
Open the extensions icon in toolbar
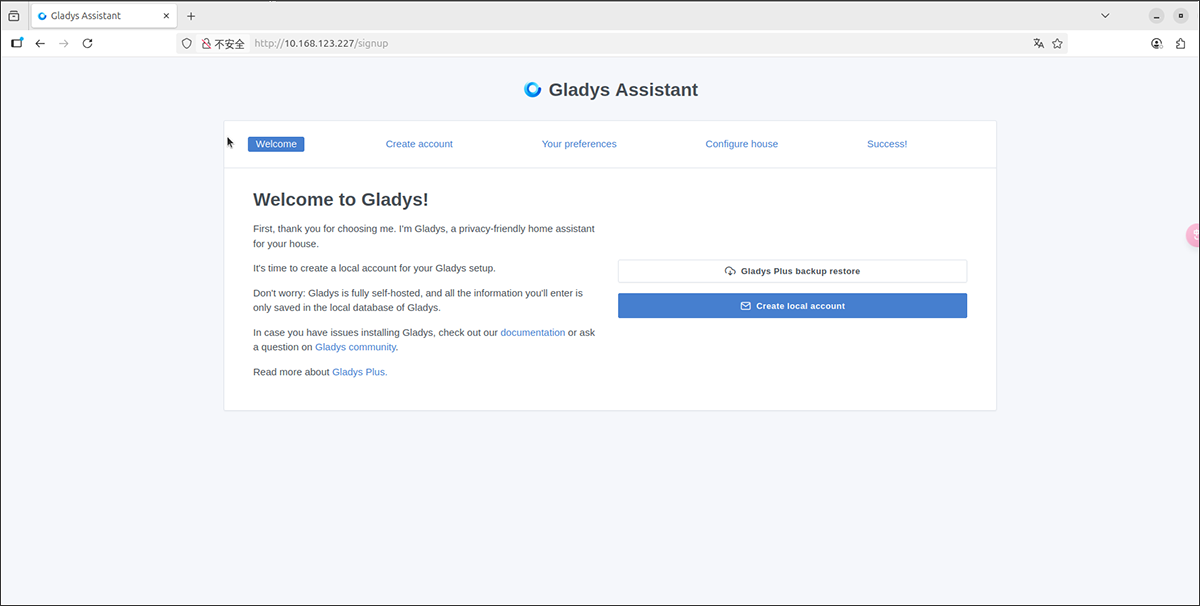[1181, 44]
